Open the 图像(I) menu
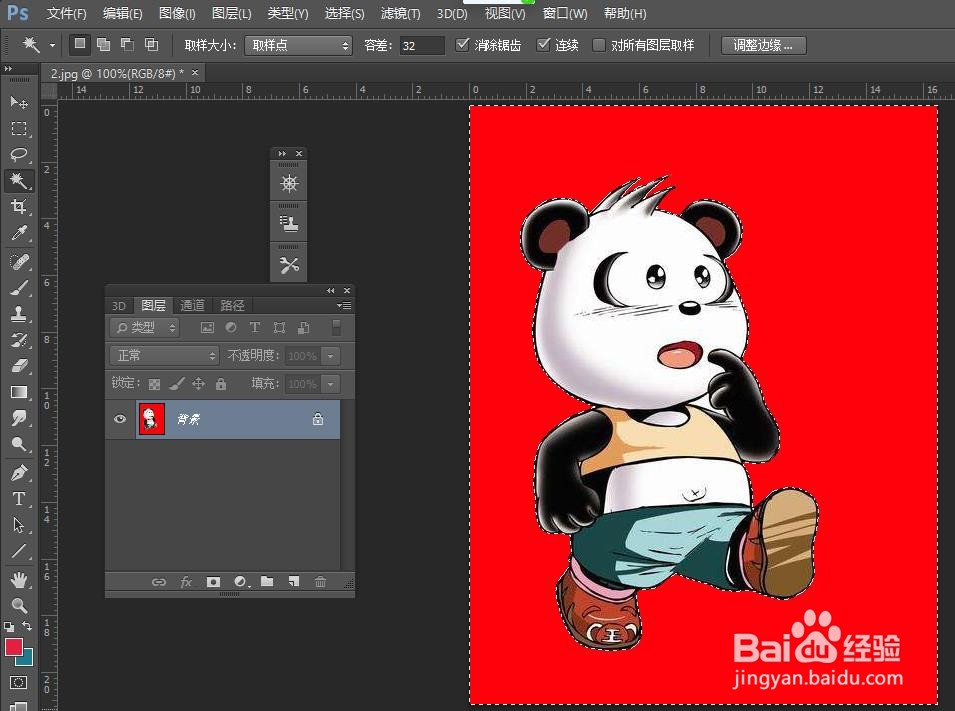The width and height of the screenshot is (955, 711). coord(177,13)
